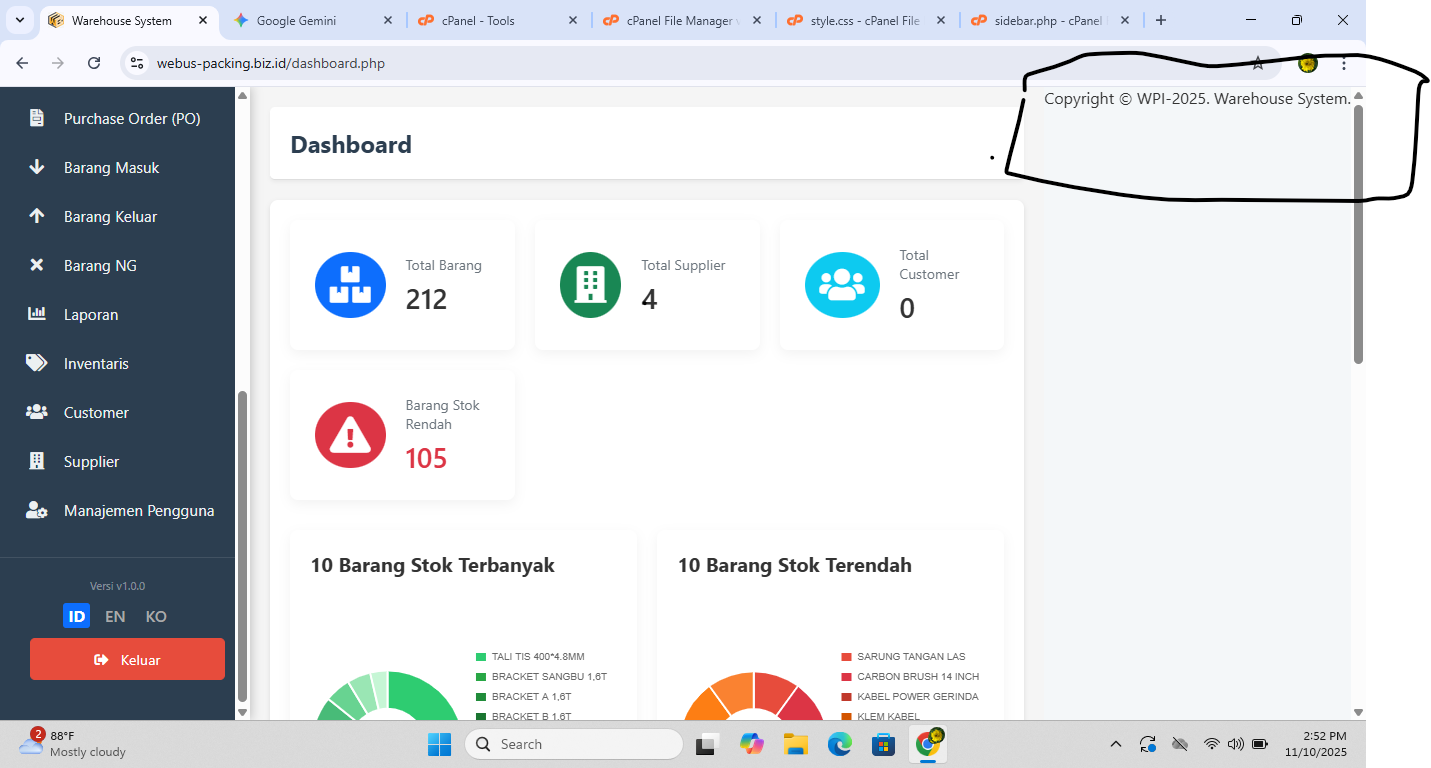
Task: Toggle TALI TIS 400*4.8MM legend swatch
Action: [481, 657]
